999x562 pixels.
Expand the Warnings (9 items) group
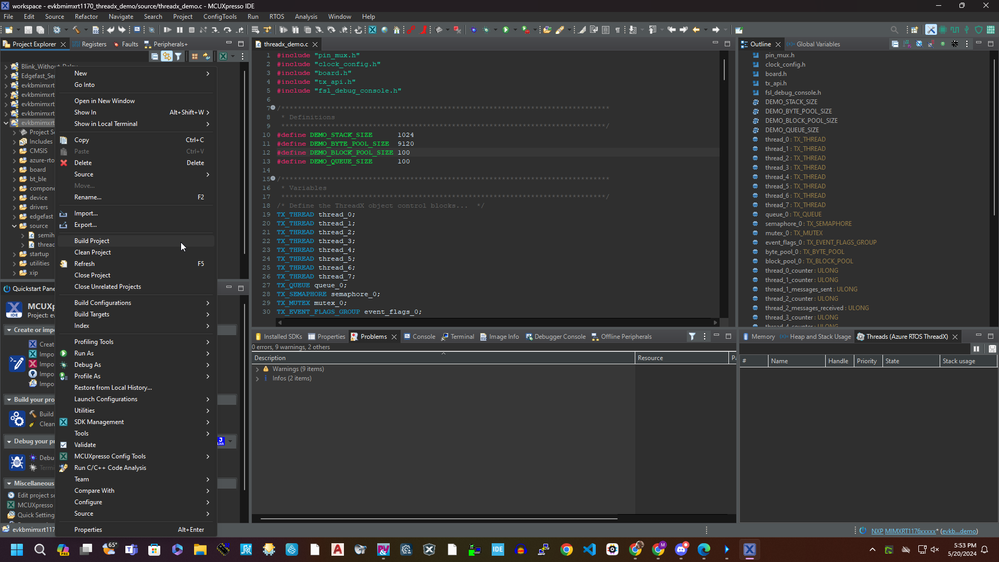click(x=258, y=369)
